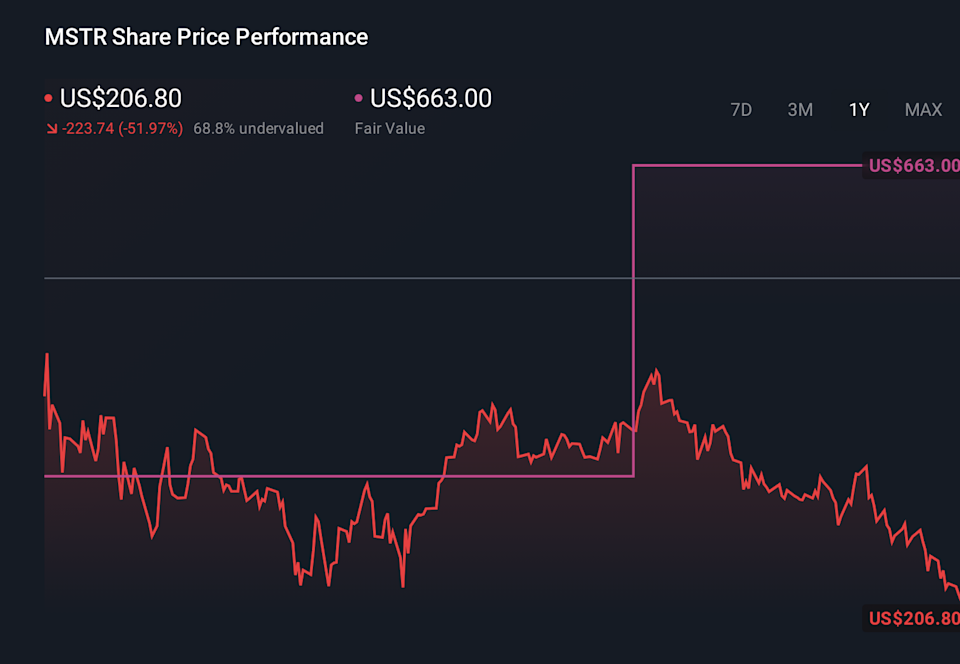Viewport: 960px width, 664px height.
Task: Click the "68.8% undervalued" text
Action: click(x=258, y=129)
